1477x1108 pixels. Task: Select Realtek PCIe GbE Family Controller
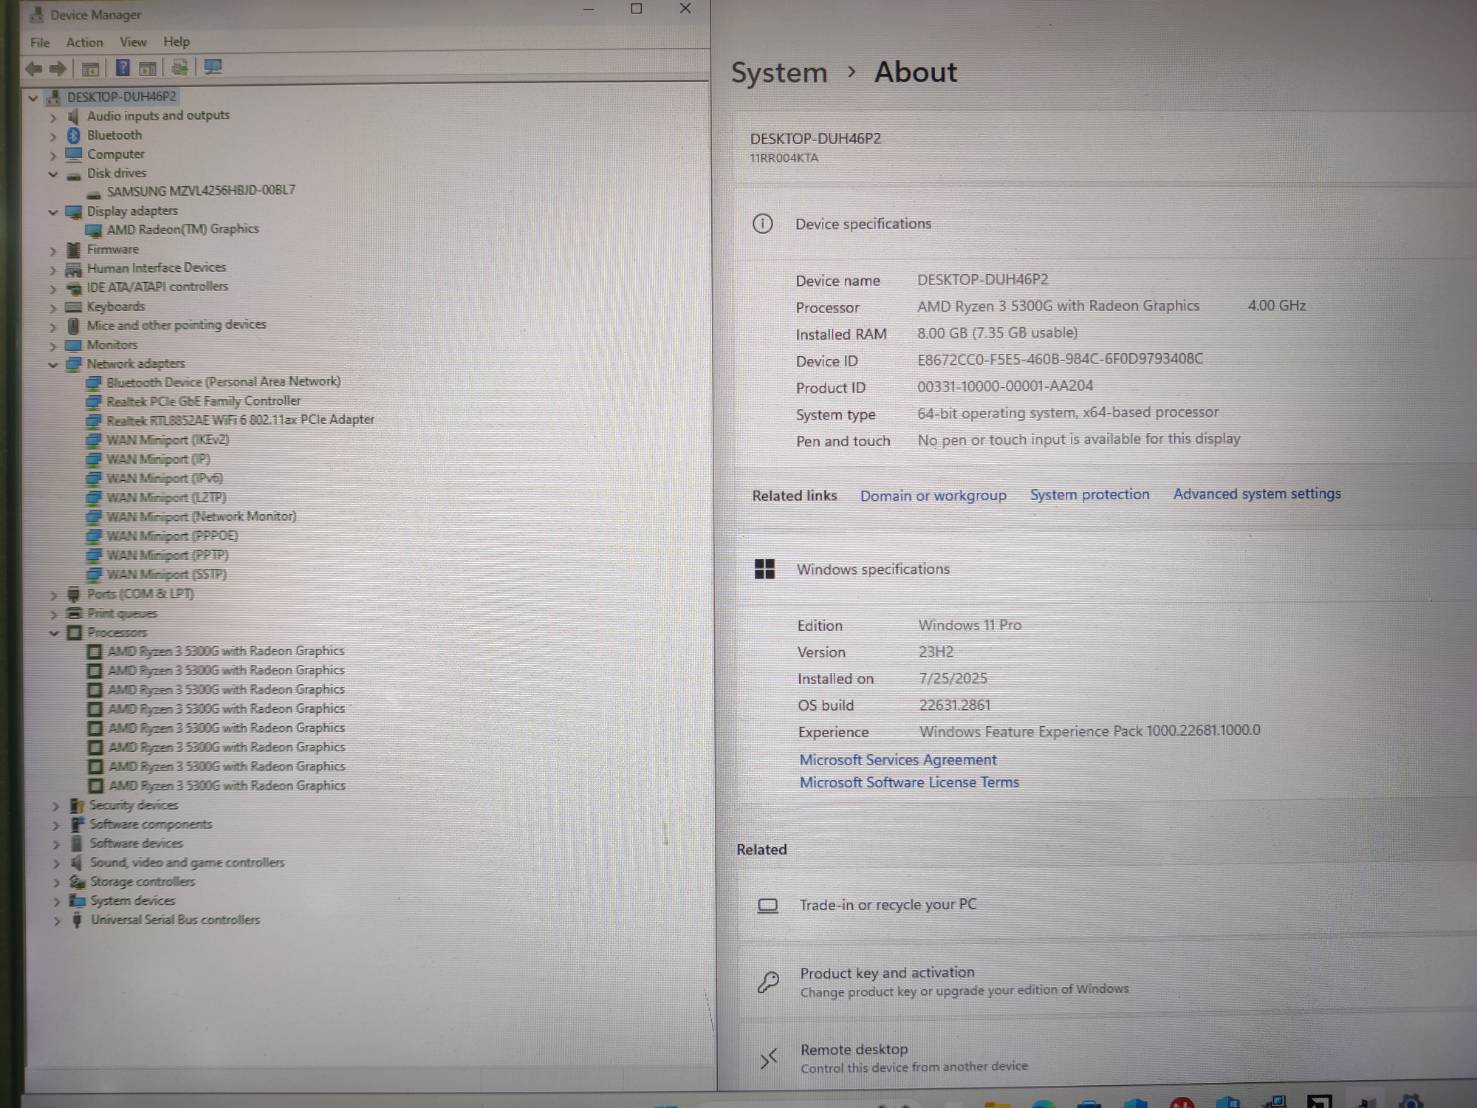[203, 401]
